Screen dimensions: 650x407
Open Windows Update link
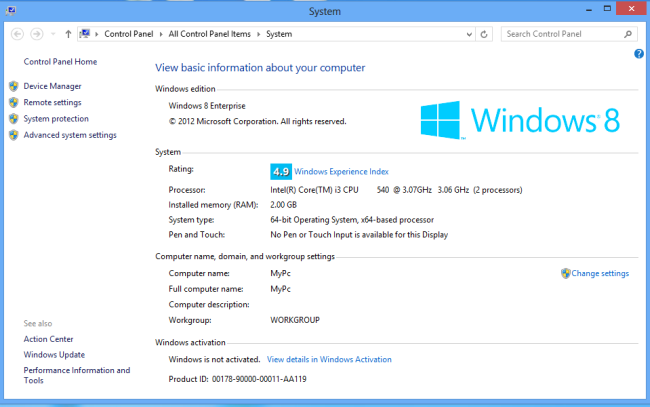(54, 355)
